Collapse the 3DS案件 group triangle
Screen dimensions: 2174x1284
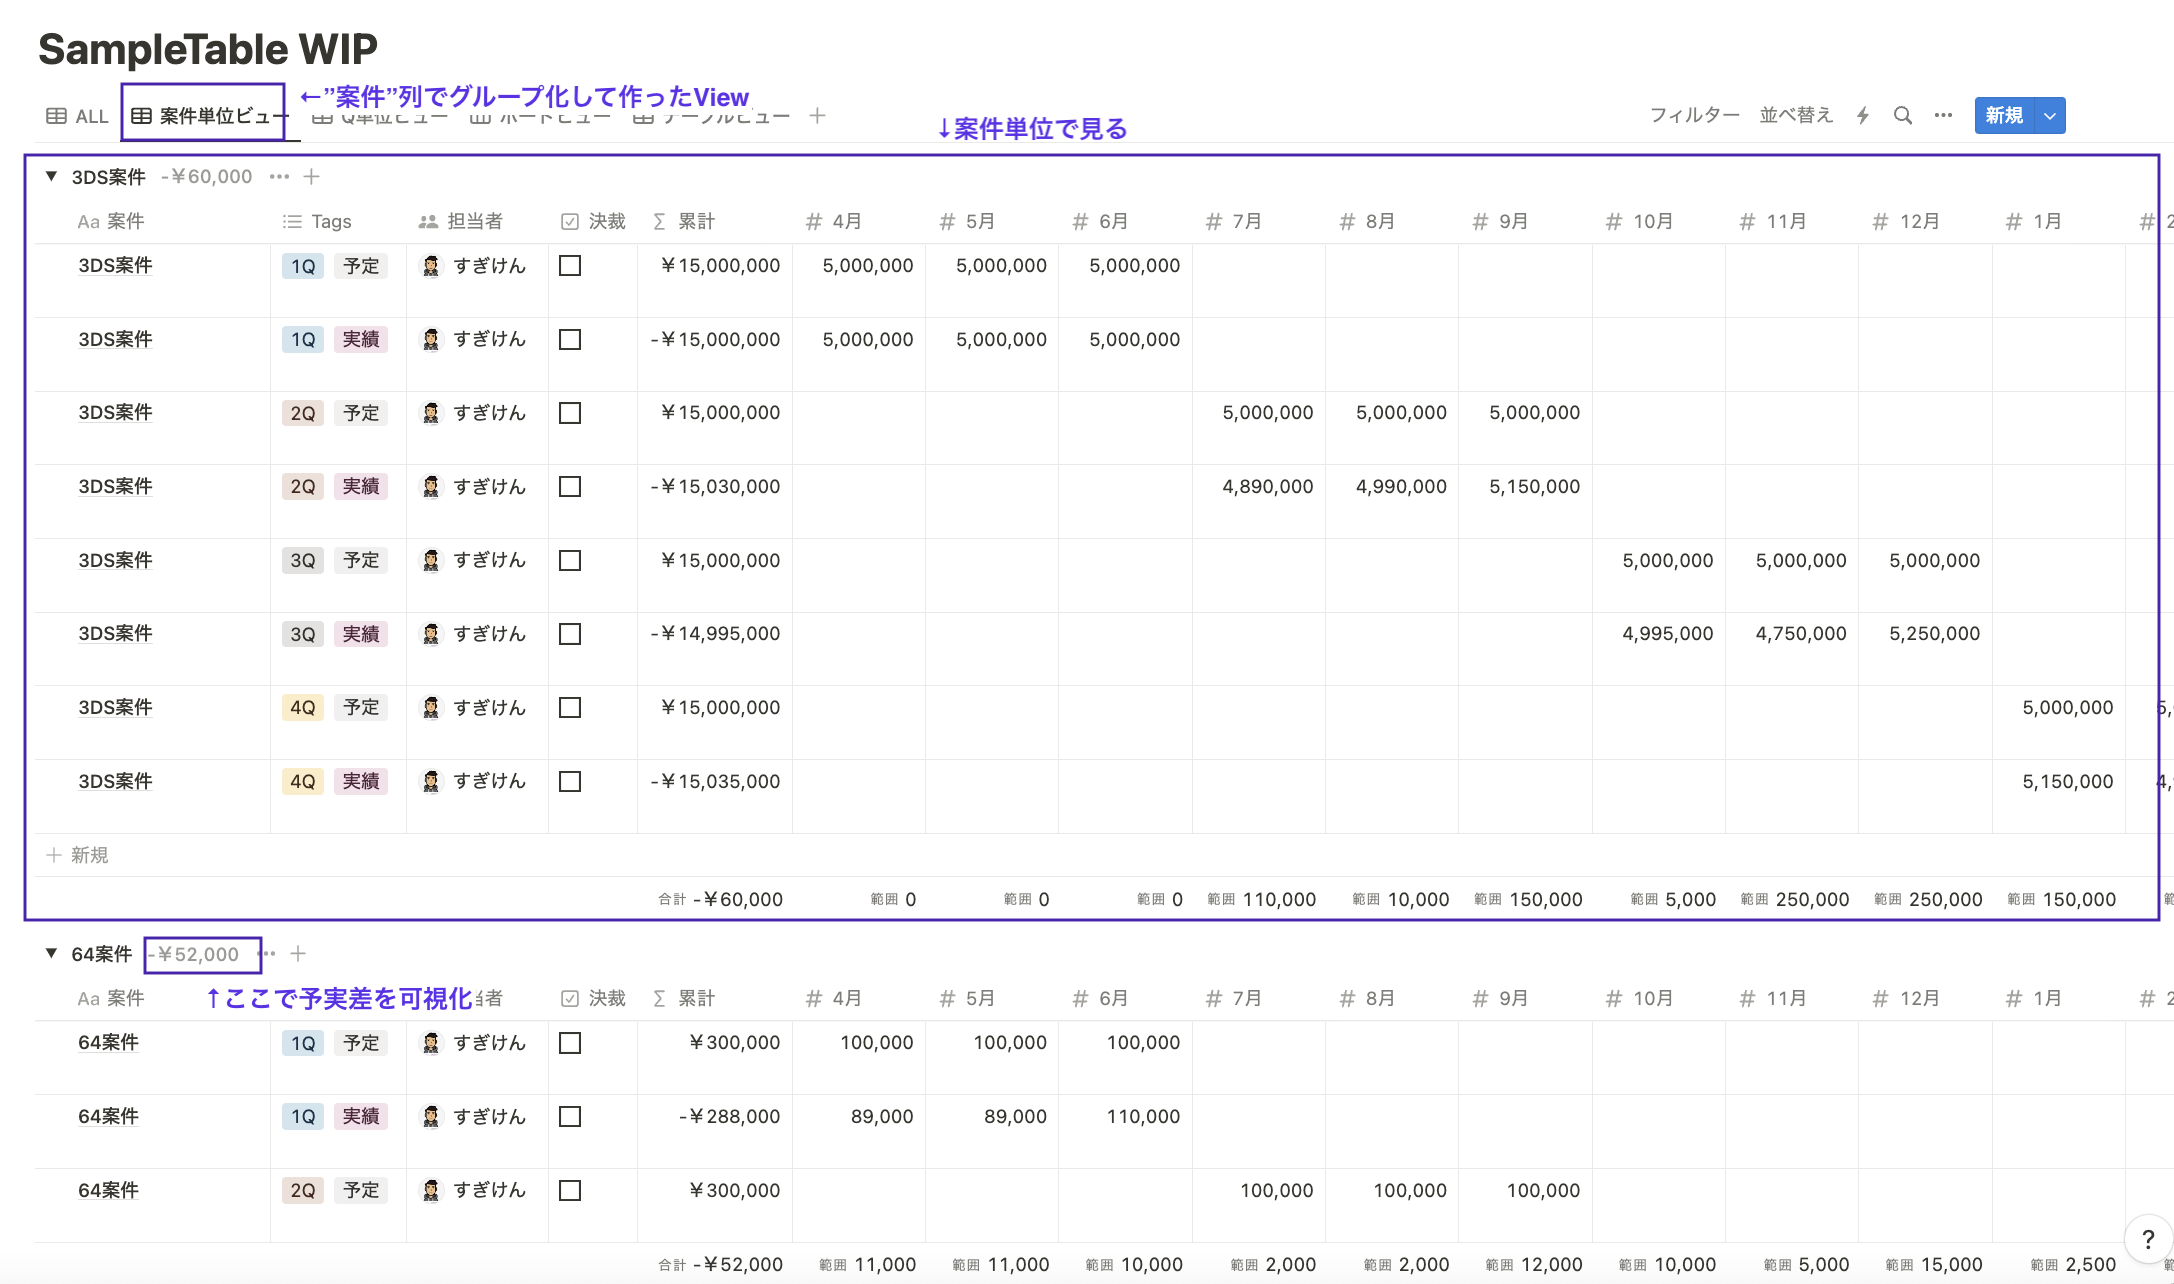50,176
